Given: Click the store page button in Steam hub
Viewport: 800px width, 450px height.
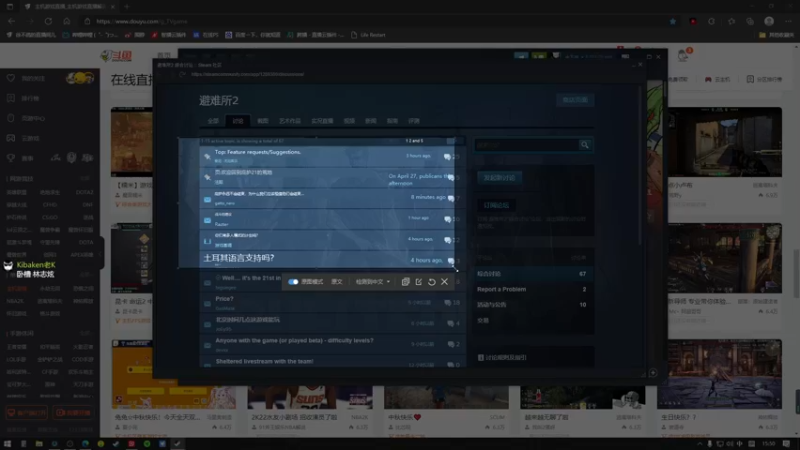Looking at the screenshot, I should [x=575, y=100].
